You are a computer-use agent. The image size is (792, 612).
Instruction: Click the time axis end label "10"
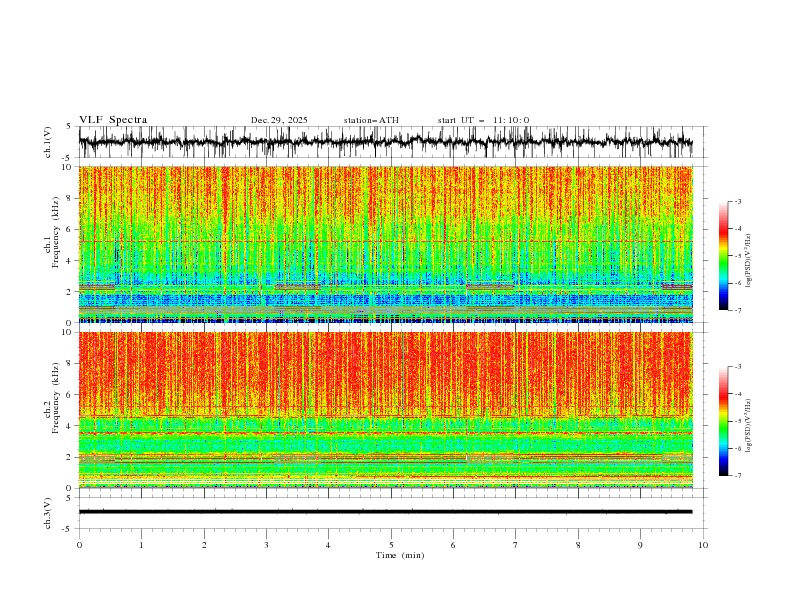(x=703, y=545)
